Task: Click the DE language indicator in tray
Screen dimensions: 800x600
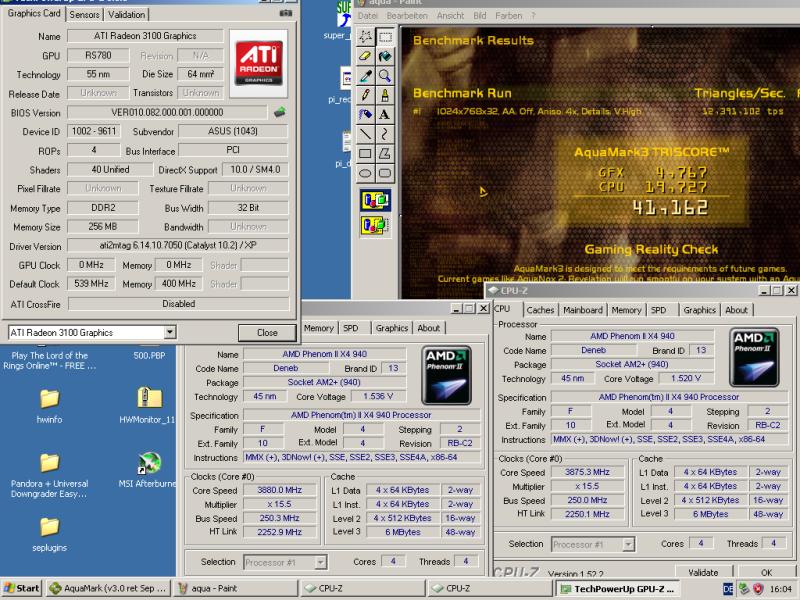Action: 728,589
